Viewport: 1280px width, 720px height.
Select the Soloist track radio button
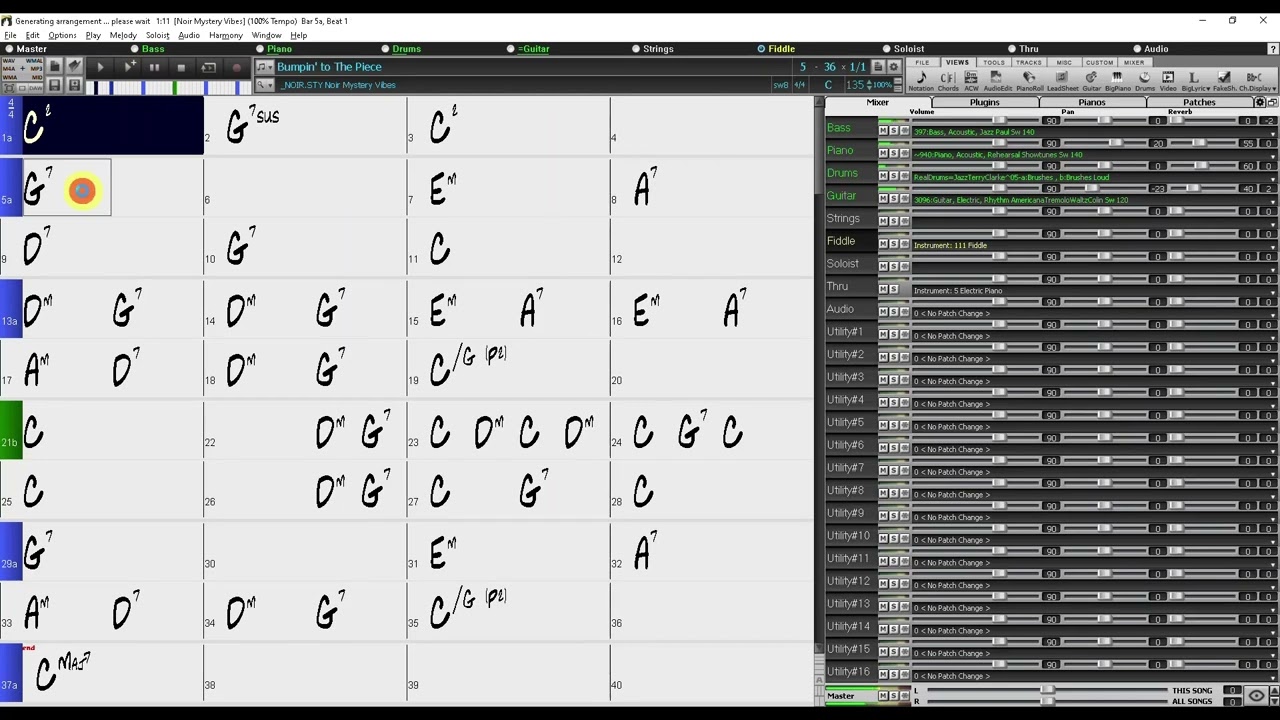pyautogui.click(x=886, y=49)
